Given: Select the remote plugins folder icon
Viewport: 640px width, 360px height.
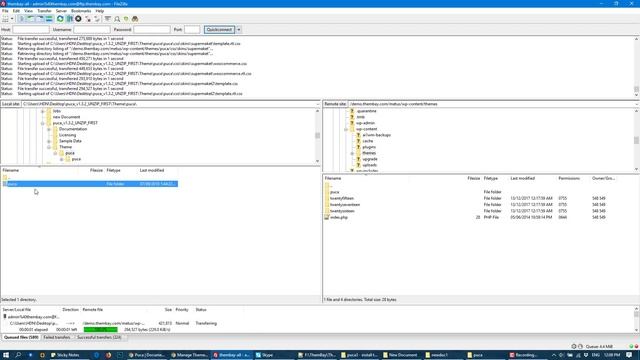Looking at the screenshot, I should (x=358, y=147).
